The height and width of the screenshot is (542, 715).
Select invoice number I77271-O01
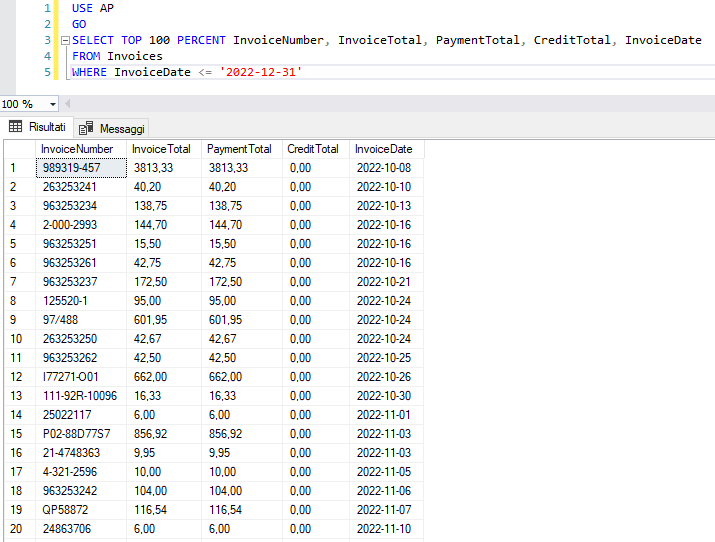[x=81, y=377]
